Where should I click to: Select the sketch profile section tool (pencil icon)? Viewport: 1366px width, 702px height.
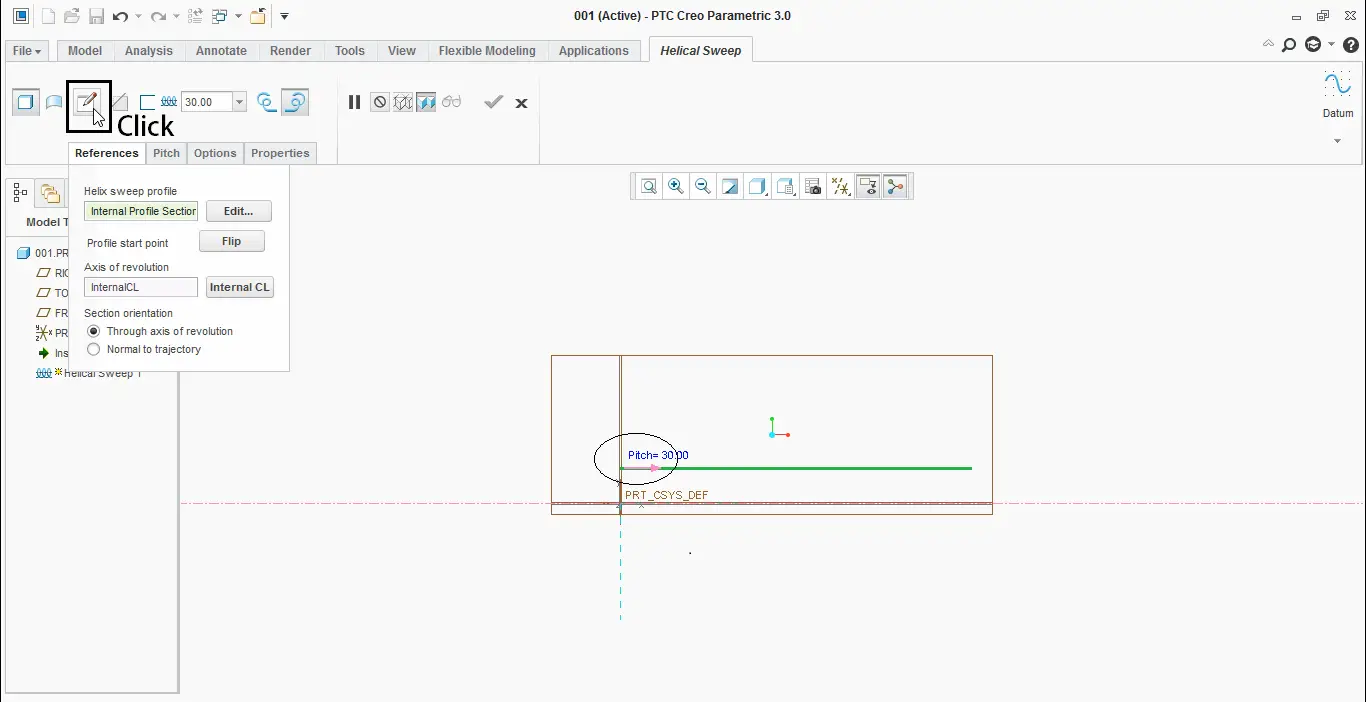pos(87,102)
